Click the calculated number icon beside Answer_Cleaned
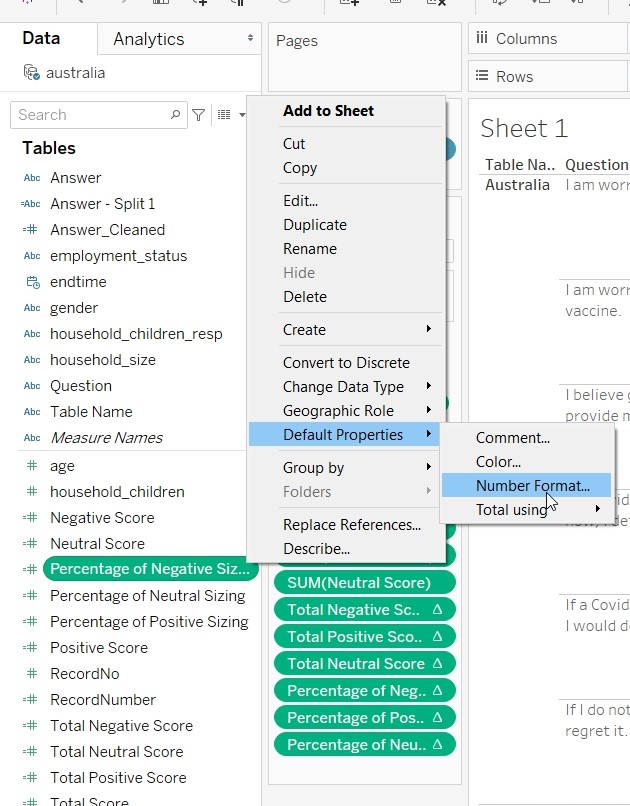The height and width of the screenshot is (806, 630). click(x=31, y=230)
